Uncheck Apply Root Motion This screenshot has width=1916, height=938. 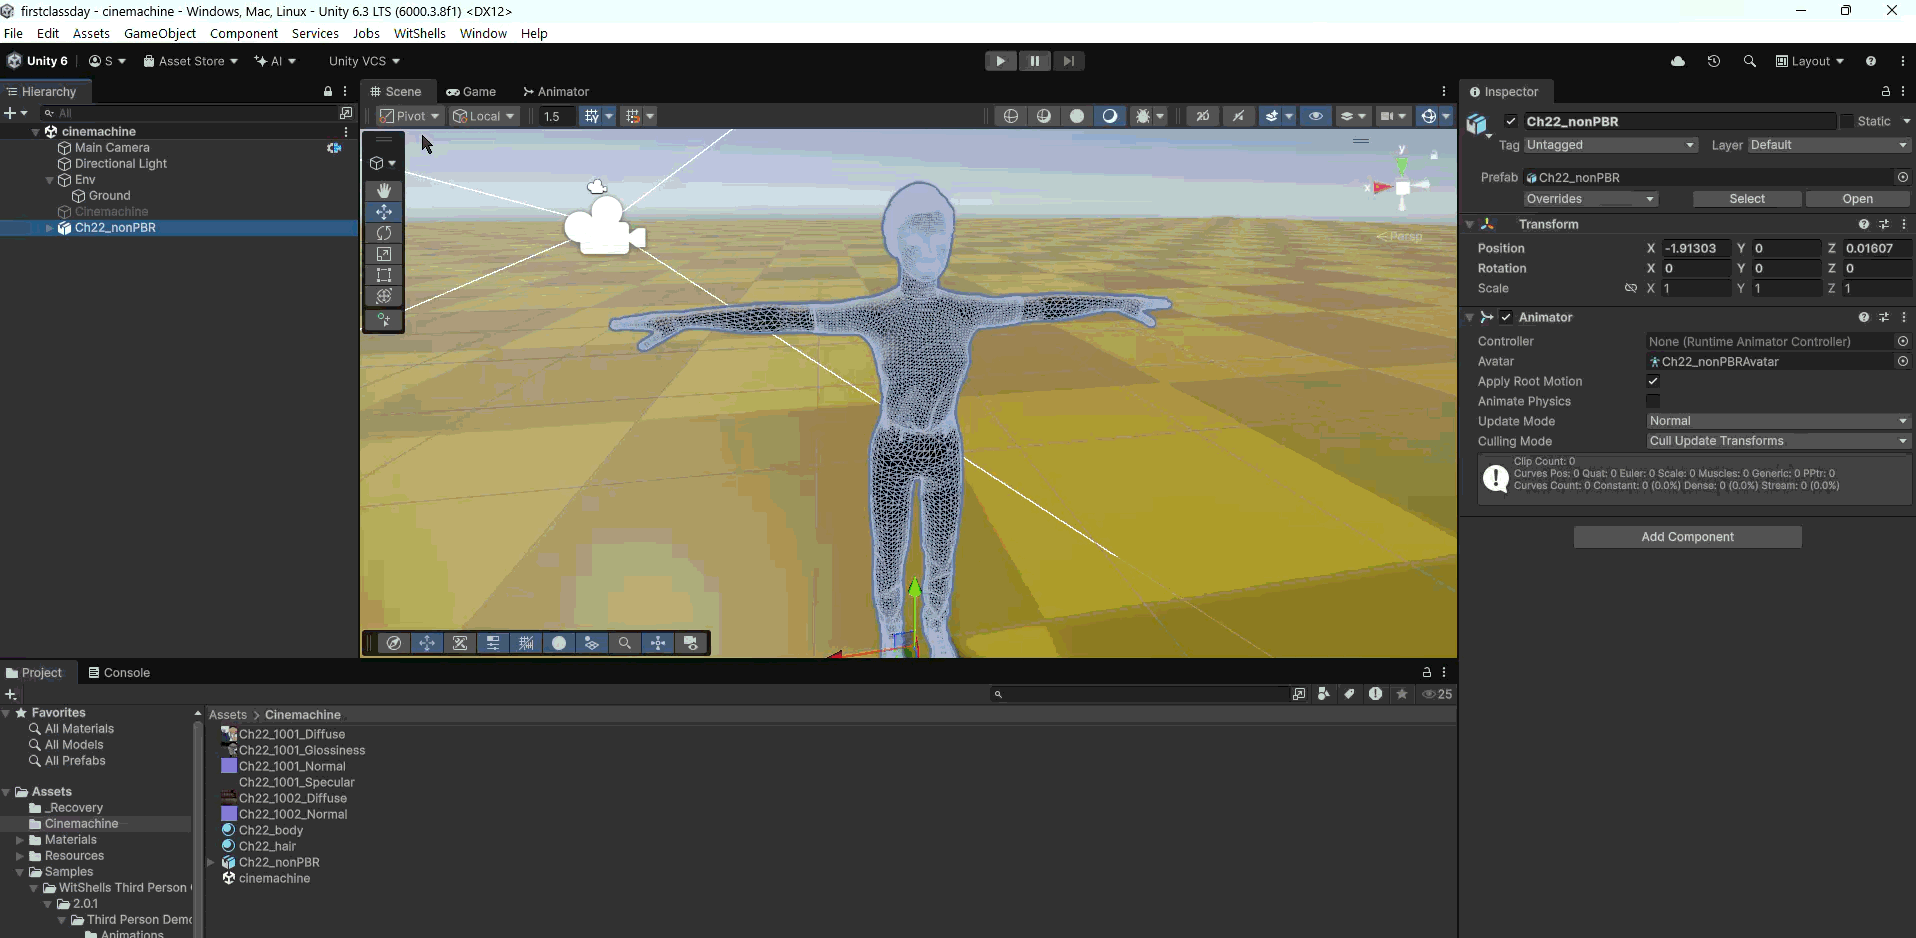point(1653,381)
